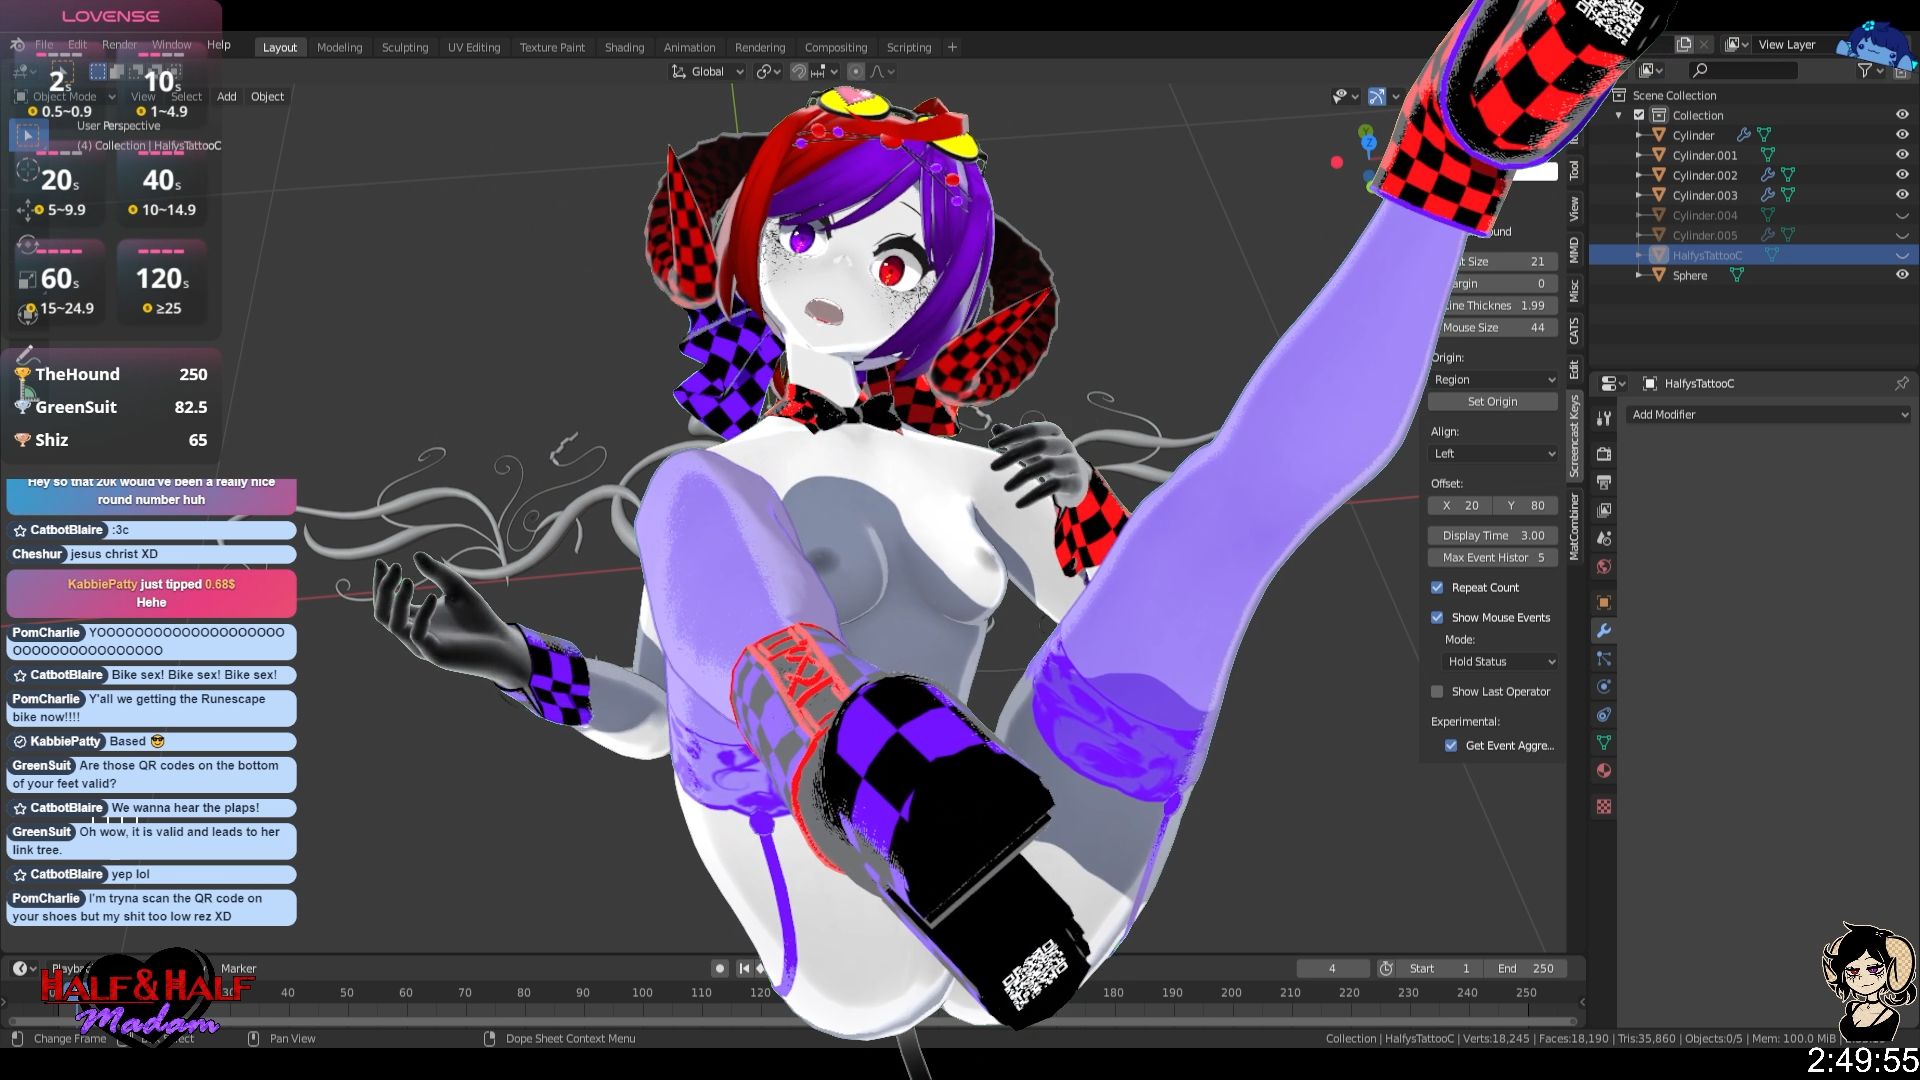Toggle the snapping magnet icon
This screenshot has width=1920, height=1080.
(x=798, y=71)
